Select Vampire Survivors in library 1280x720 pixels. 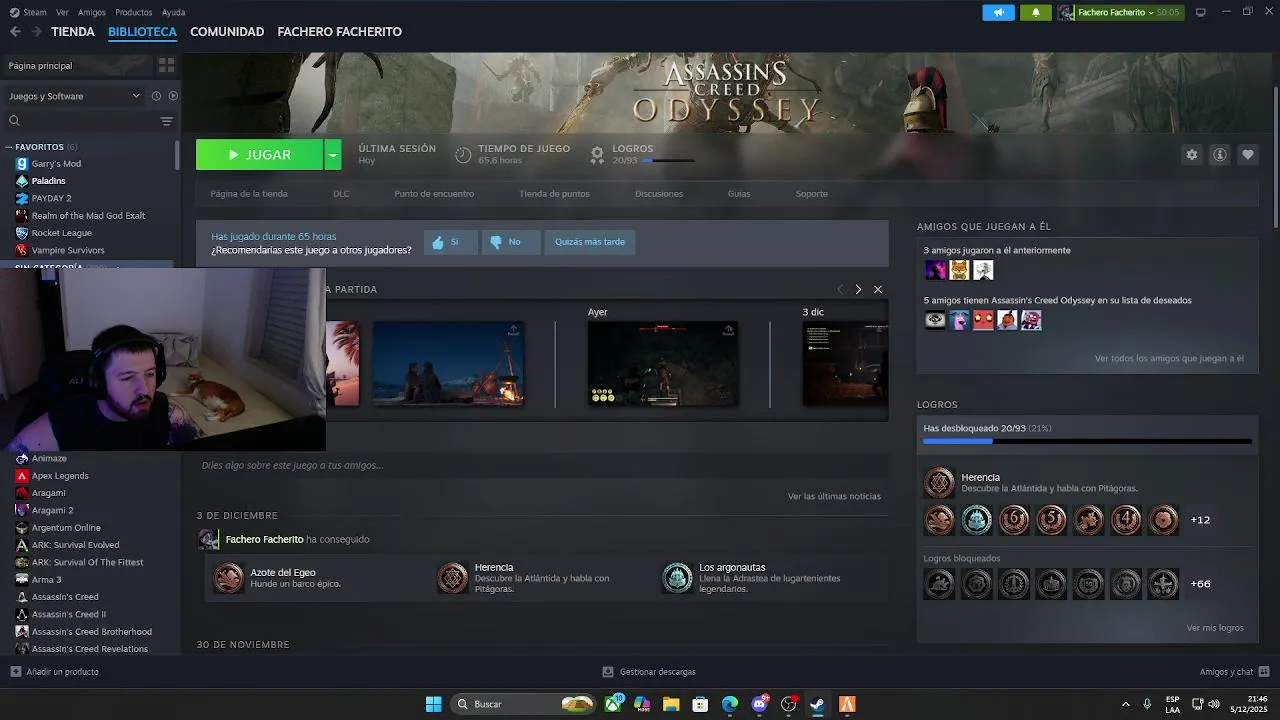click(68, 250)
